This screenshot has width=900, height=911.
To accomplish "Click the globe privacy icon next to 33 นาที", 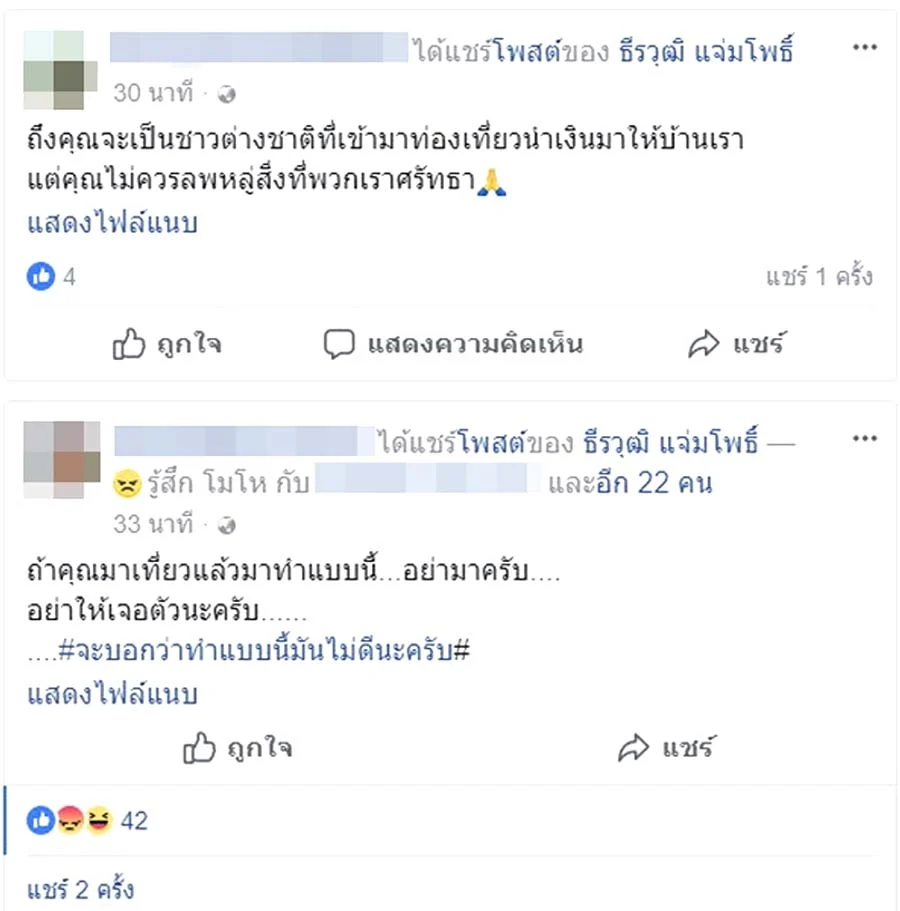I will point(226,526).
